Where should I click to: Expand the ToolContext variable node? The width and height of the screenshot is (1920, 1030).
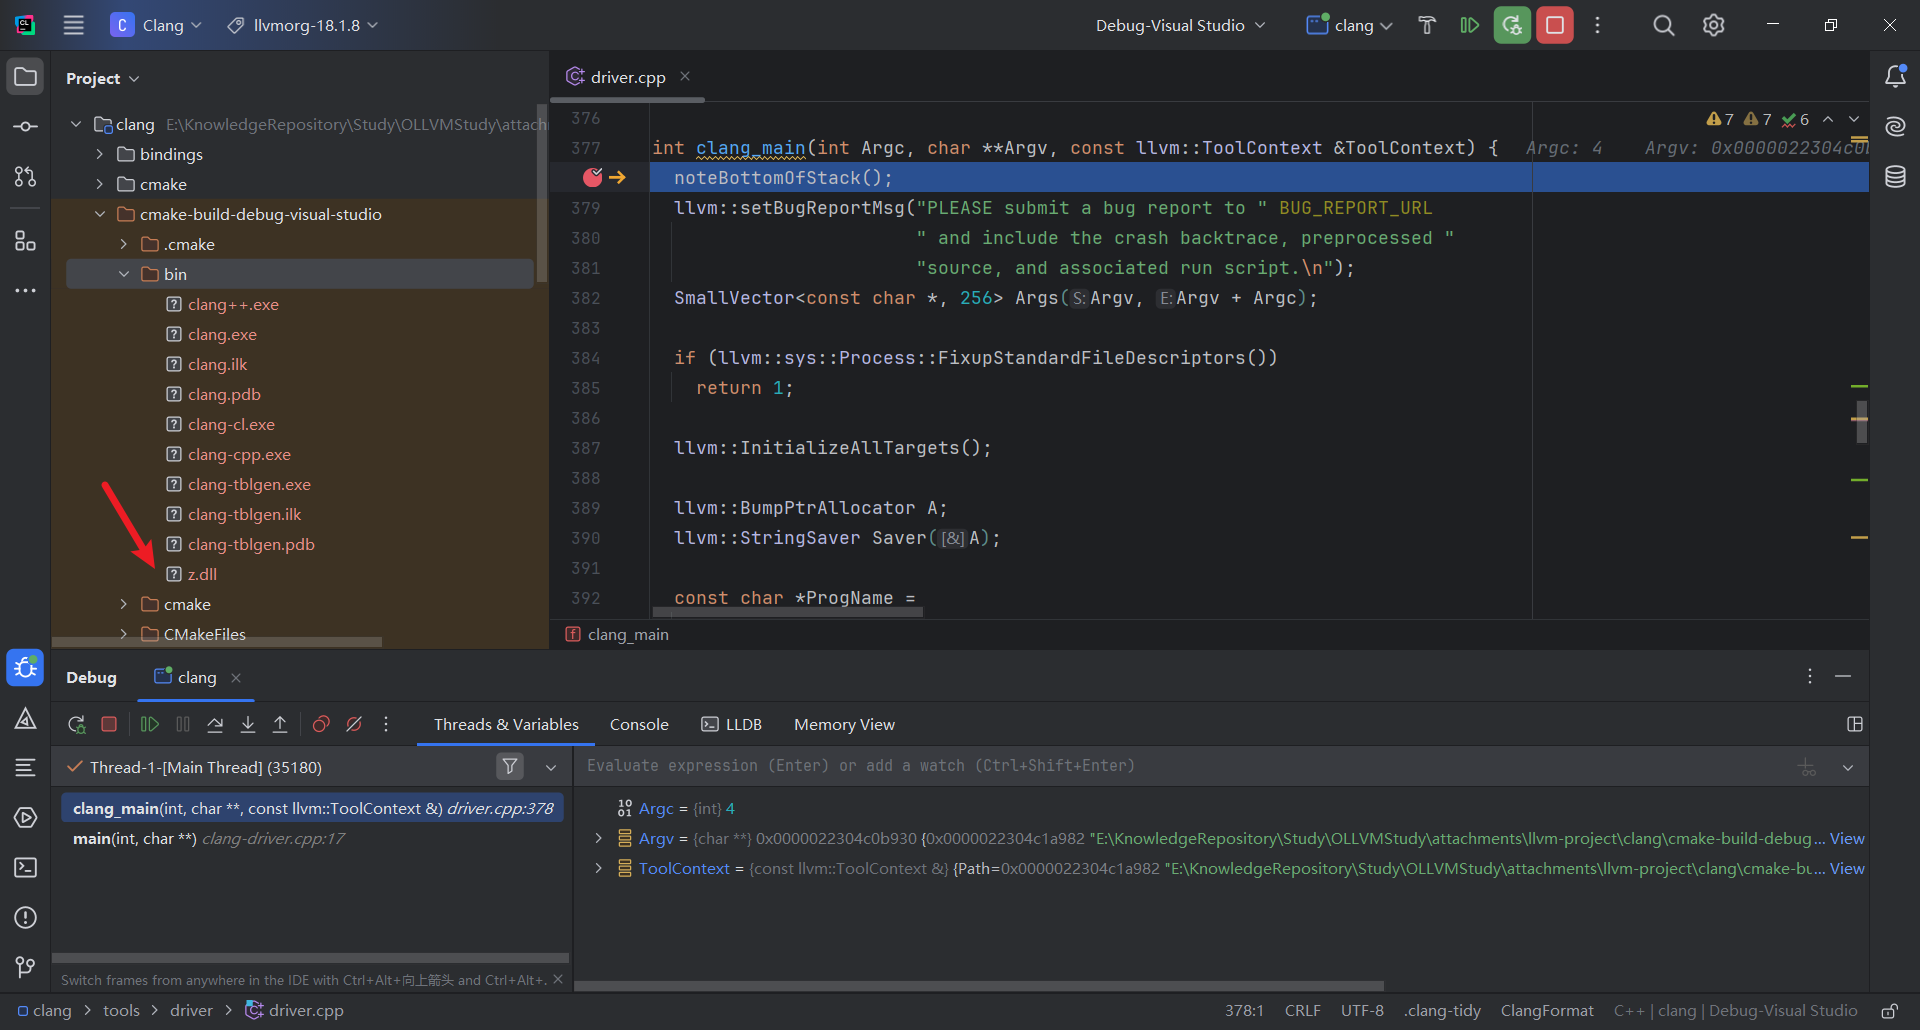coord(598,868)
